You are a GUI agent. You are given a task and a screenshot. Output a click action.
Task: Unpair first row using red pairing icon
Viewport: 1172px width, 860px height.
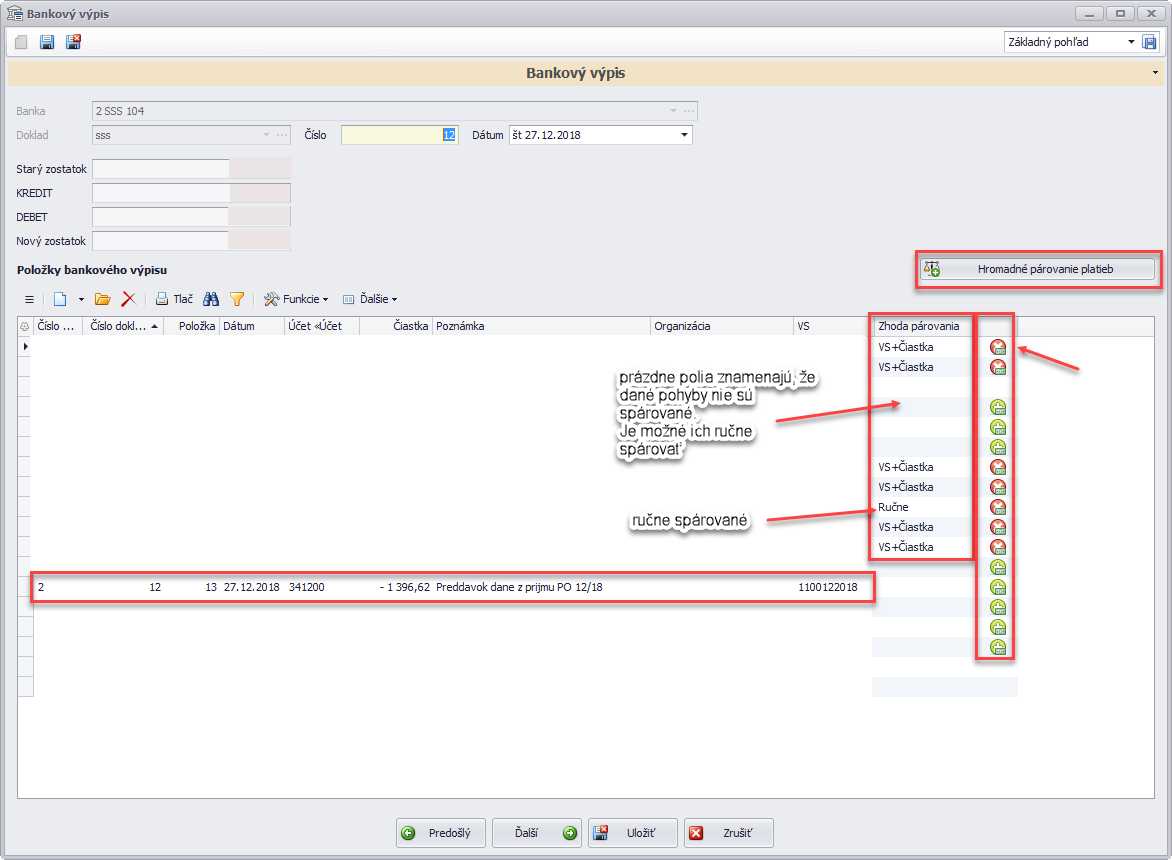pos(997,347)
